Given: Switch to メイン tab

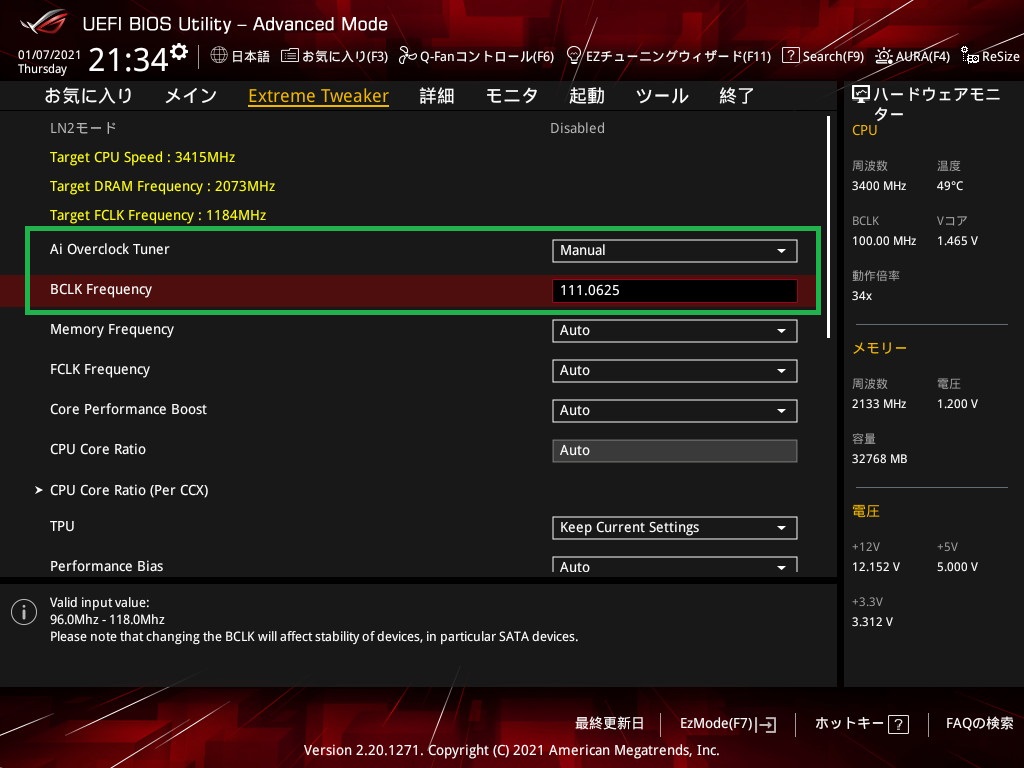Looking at the screenshot, I should (191, 96).
